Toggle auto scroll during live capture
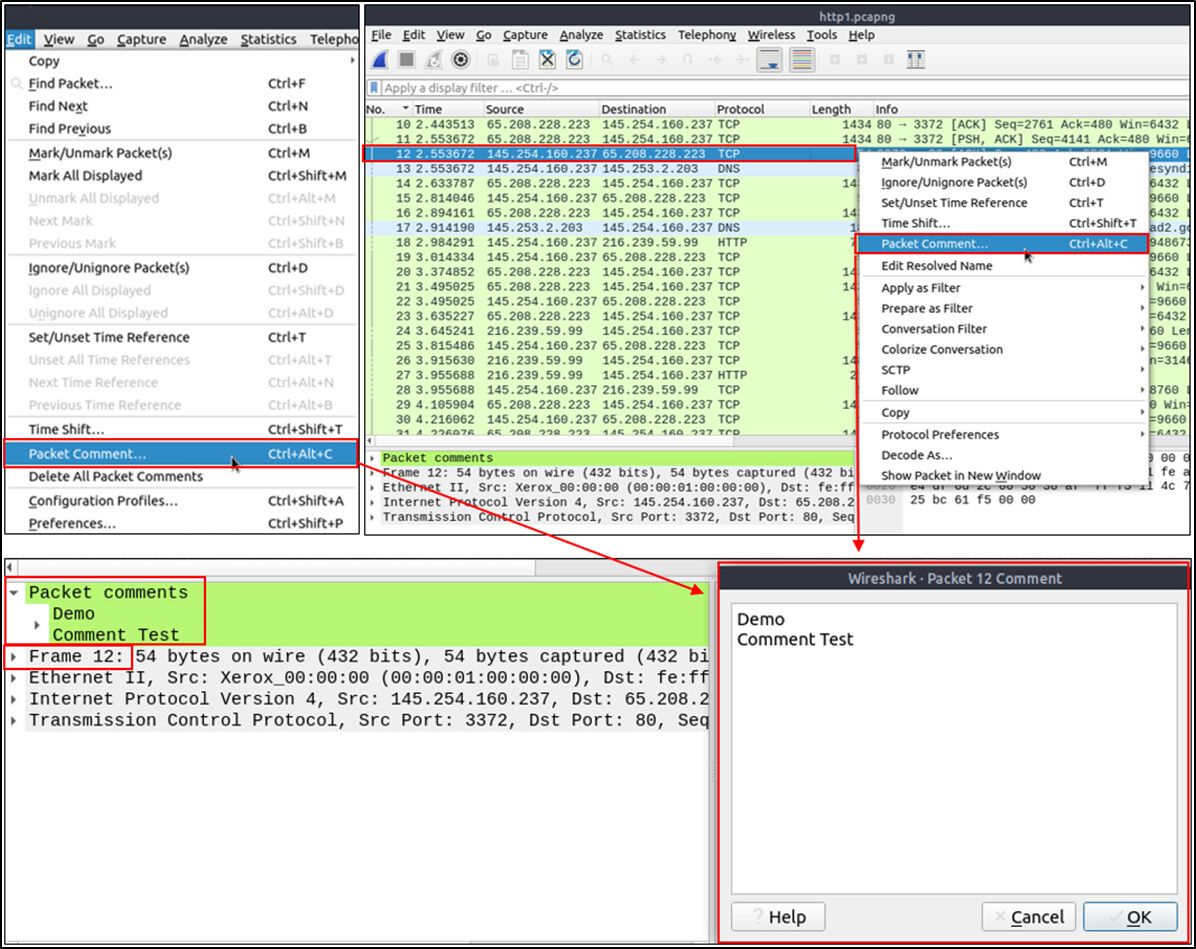Viewport: 1196px width, 949px height. click(770, 60)
